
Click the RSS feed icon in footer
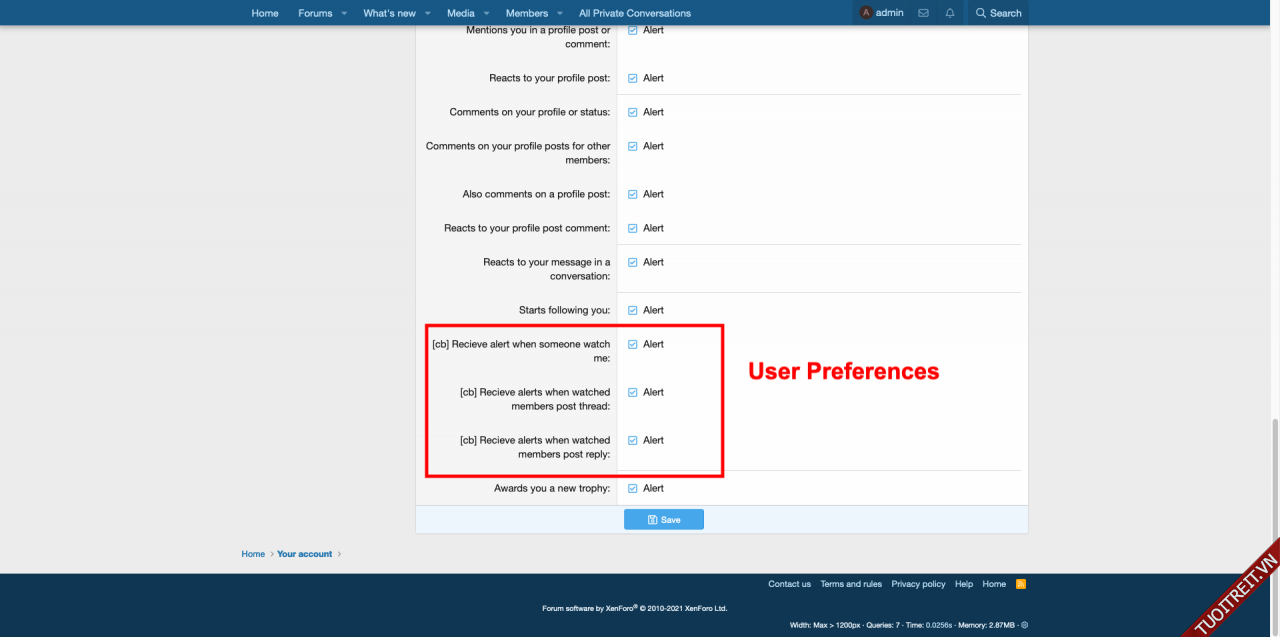[1021, 584]
